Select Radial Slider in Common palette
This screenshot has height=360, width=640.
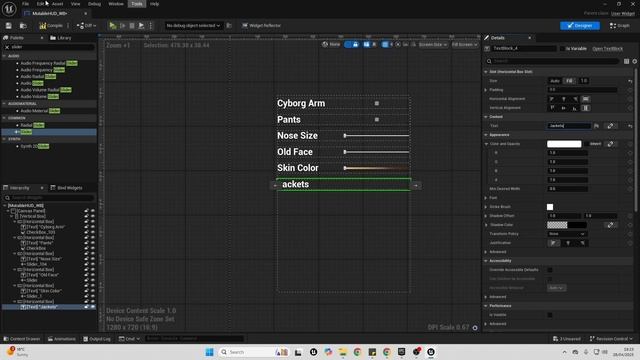32,125
